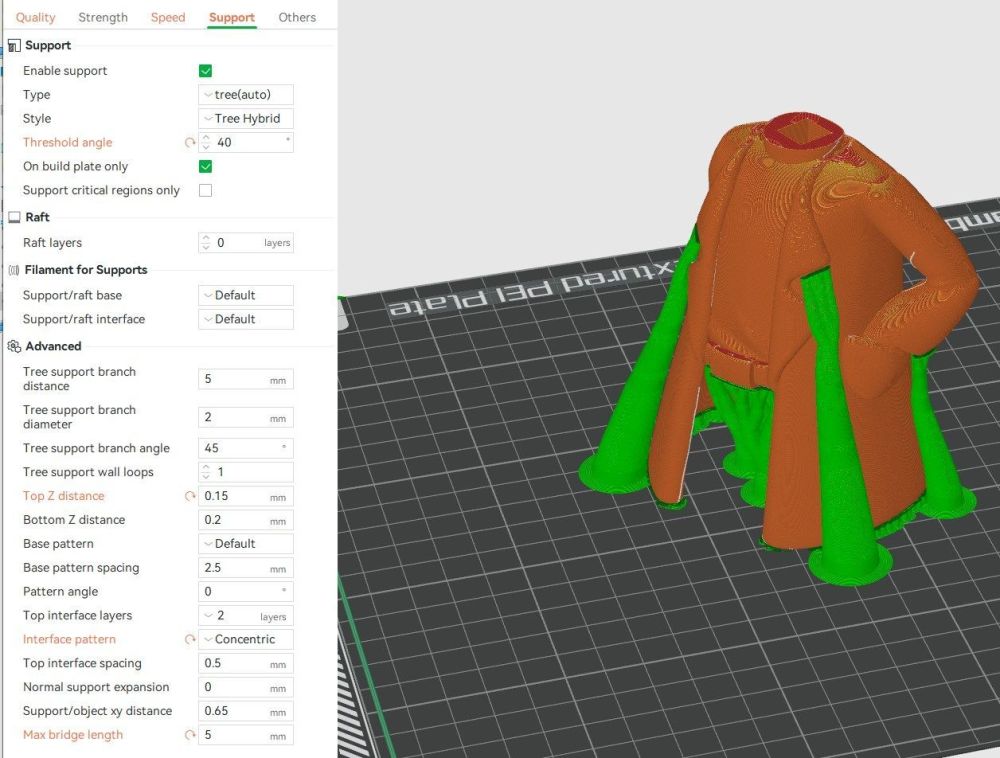Click the Max bridge length label
This screenshot has width=1000, height=758.
tap(73, 735)
